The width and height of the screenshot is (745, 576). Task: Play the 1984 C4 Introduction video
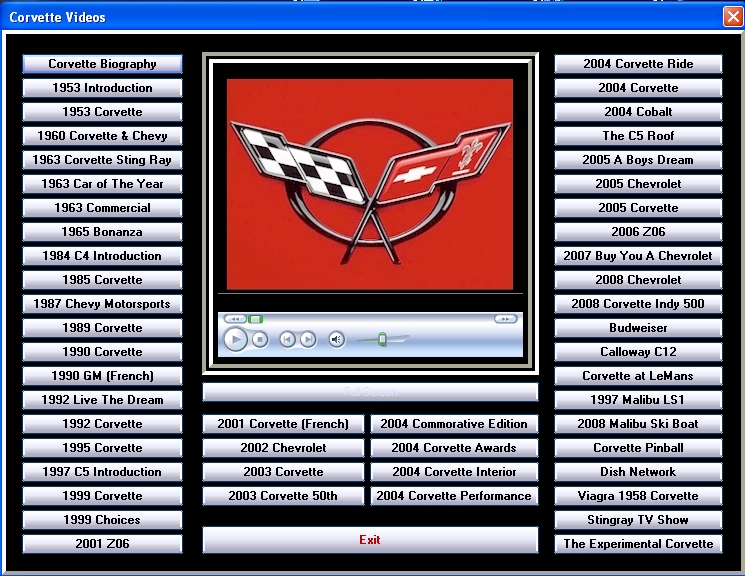point(102,256)
